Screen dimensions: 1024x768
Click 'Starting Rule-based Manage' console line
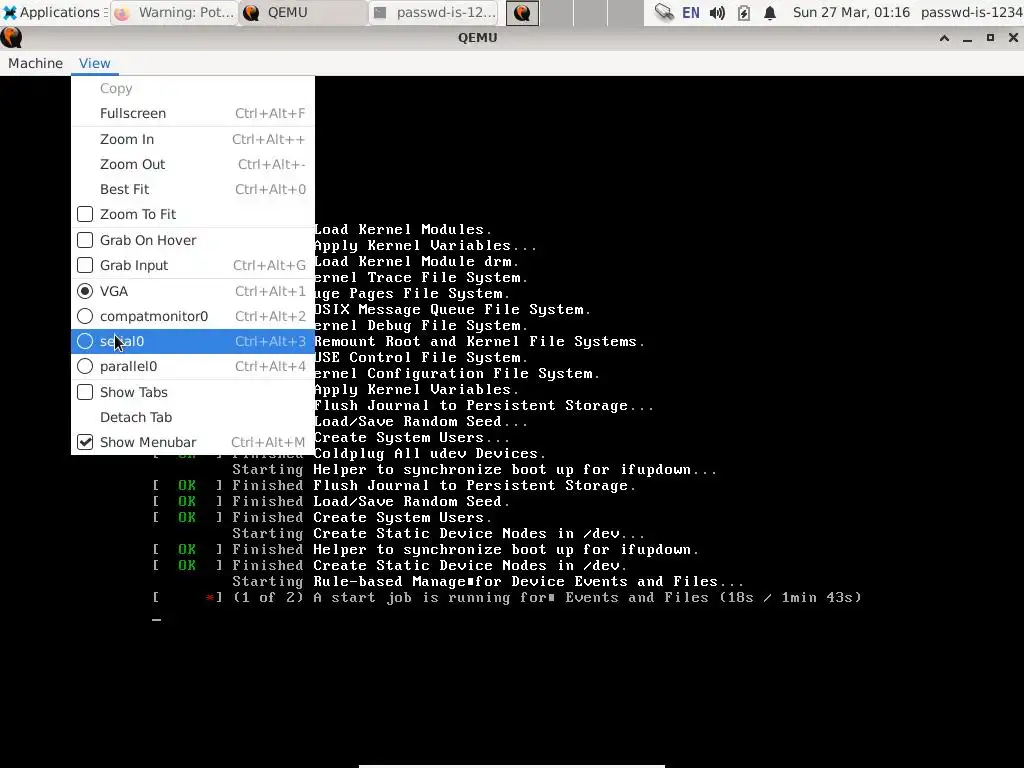488,582
